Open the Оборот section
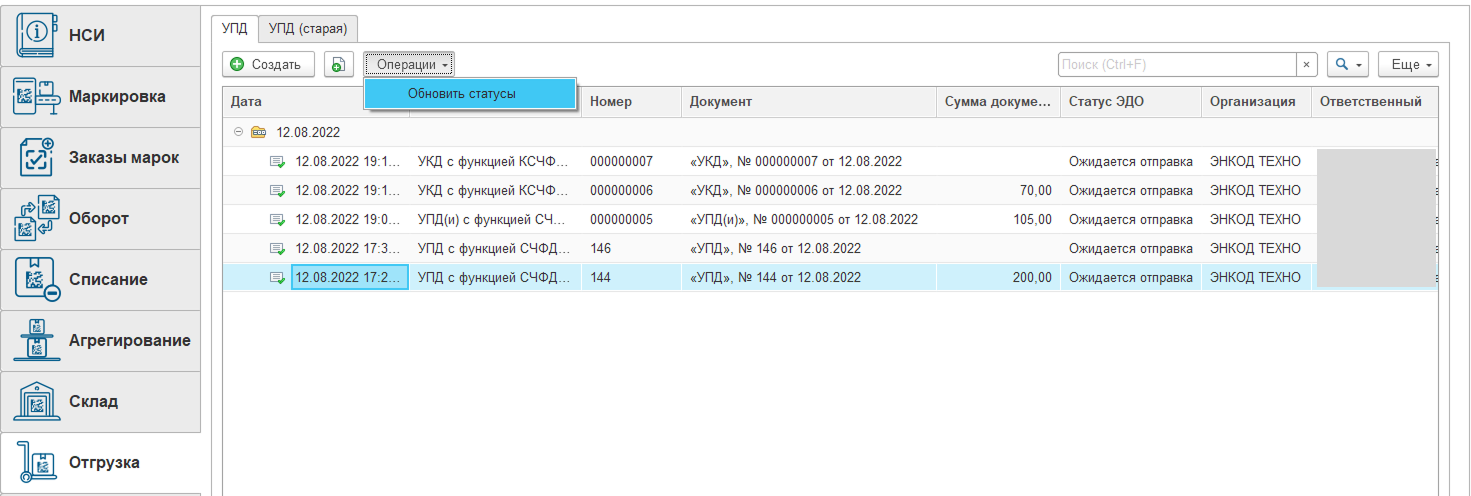The width and height of the screenshot is (1471, 496). tap(100, 219)
